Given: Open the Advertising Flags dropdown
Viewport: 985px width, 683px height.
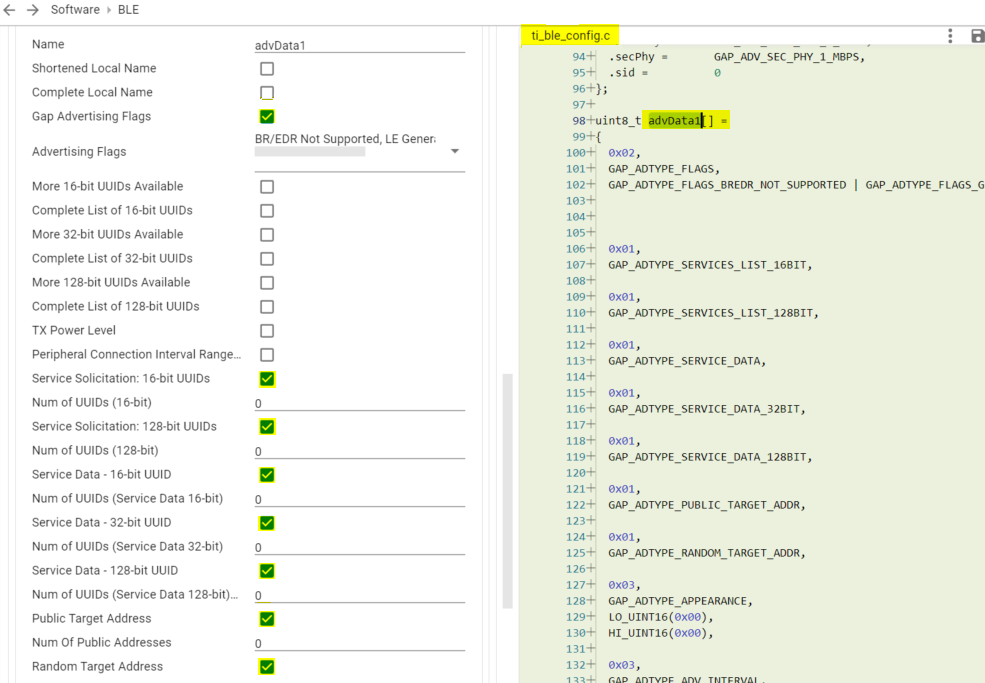Looking at the screenshot, I should click(455, 150).
